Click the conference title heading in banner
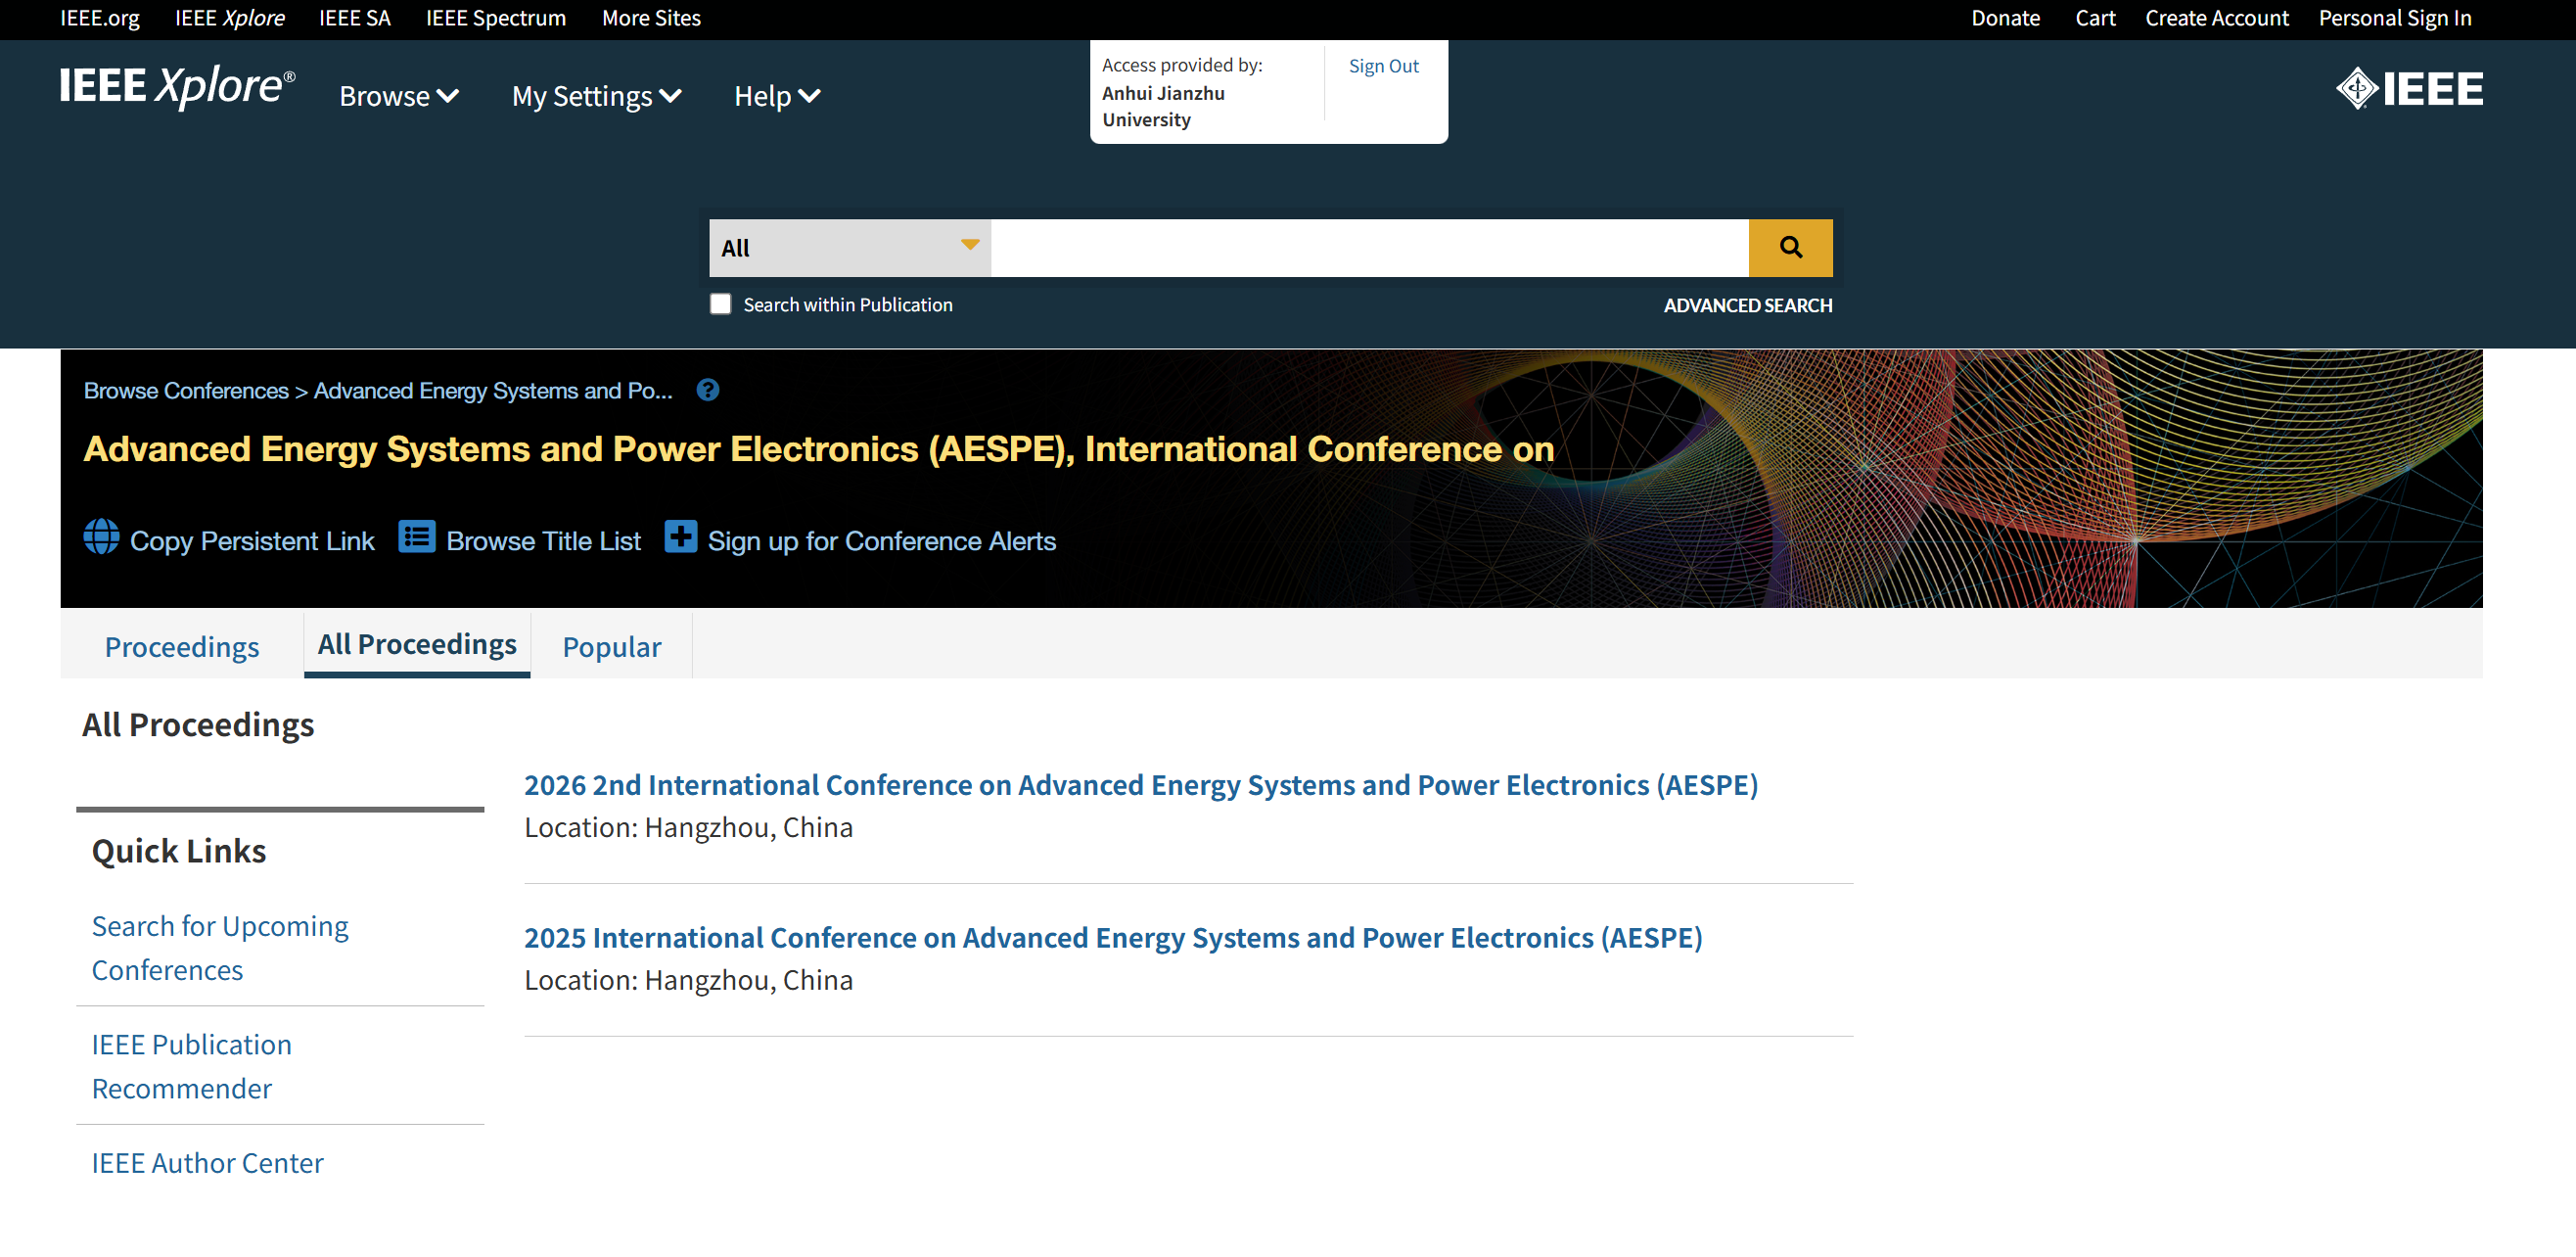The image size is (2576, 1257). 818,449
